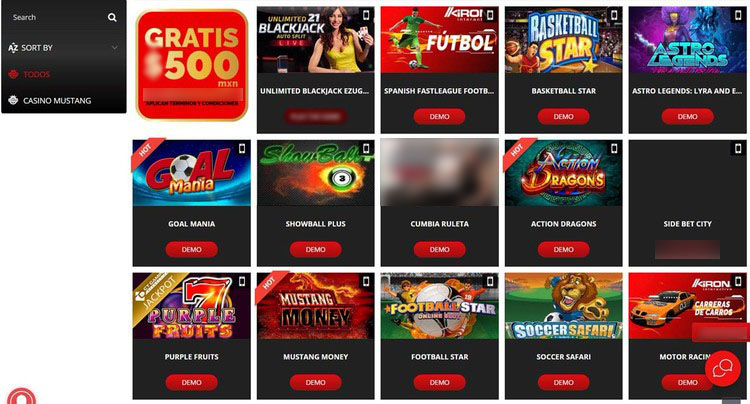Open the Soccer Safari demo

point(563,382)
